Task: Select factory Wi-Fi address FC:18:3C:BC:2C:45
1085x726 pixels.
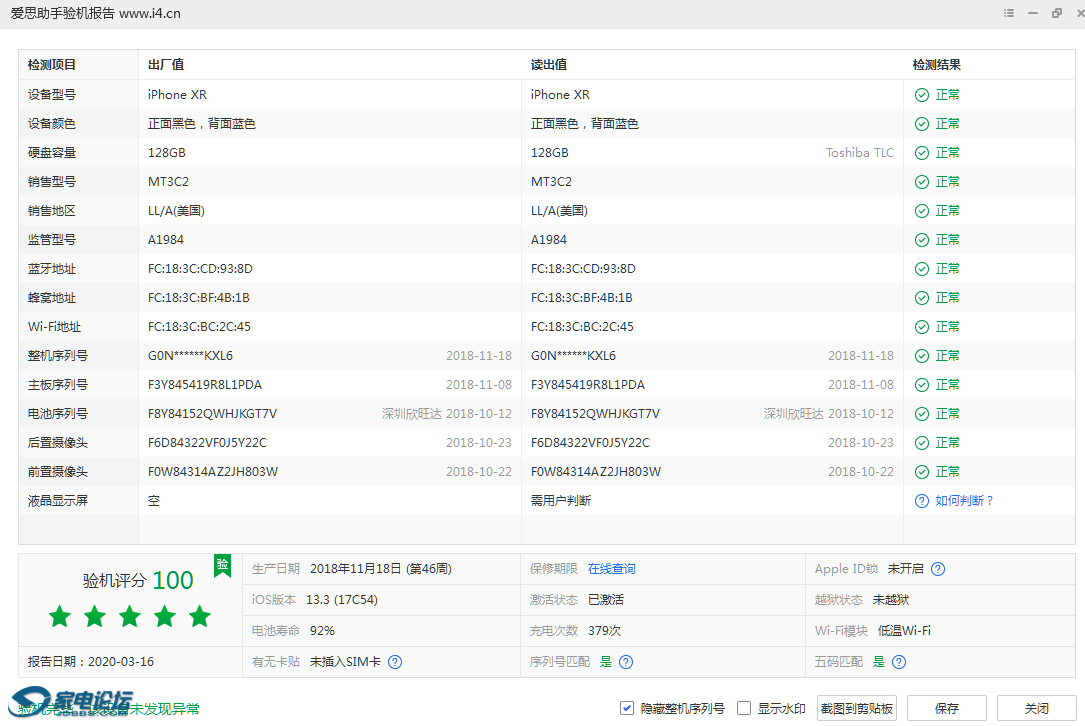Action: 199,327
